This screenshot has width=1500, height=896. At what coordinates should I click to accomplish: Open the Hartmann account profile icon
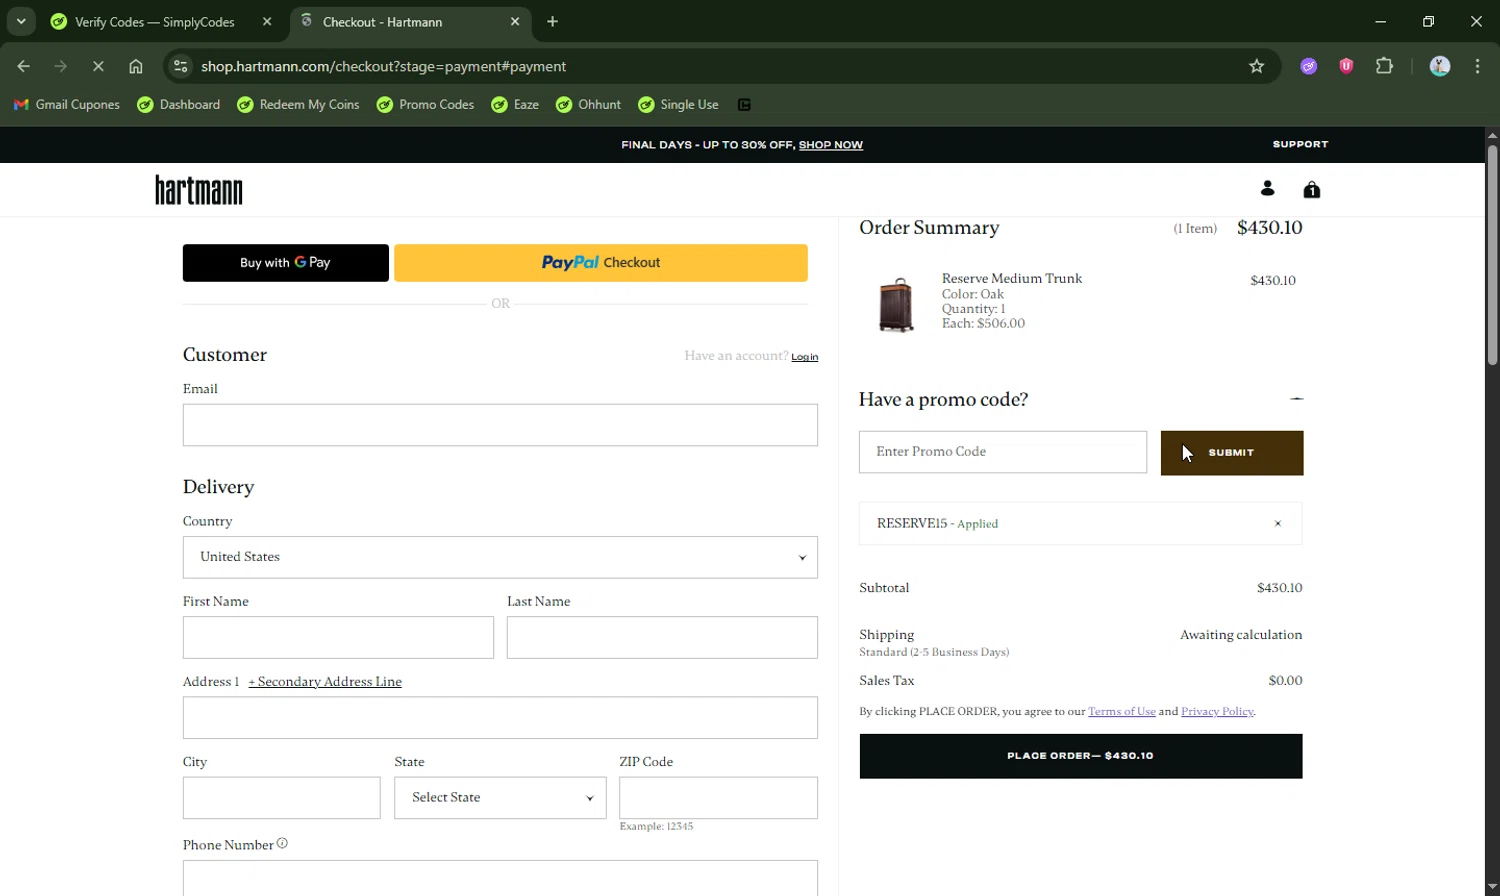1267,189
